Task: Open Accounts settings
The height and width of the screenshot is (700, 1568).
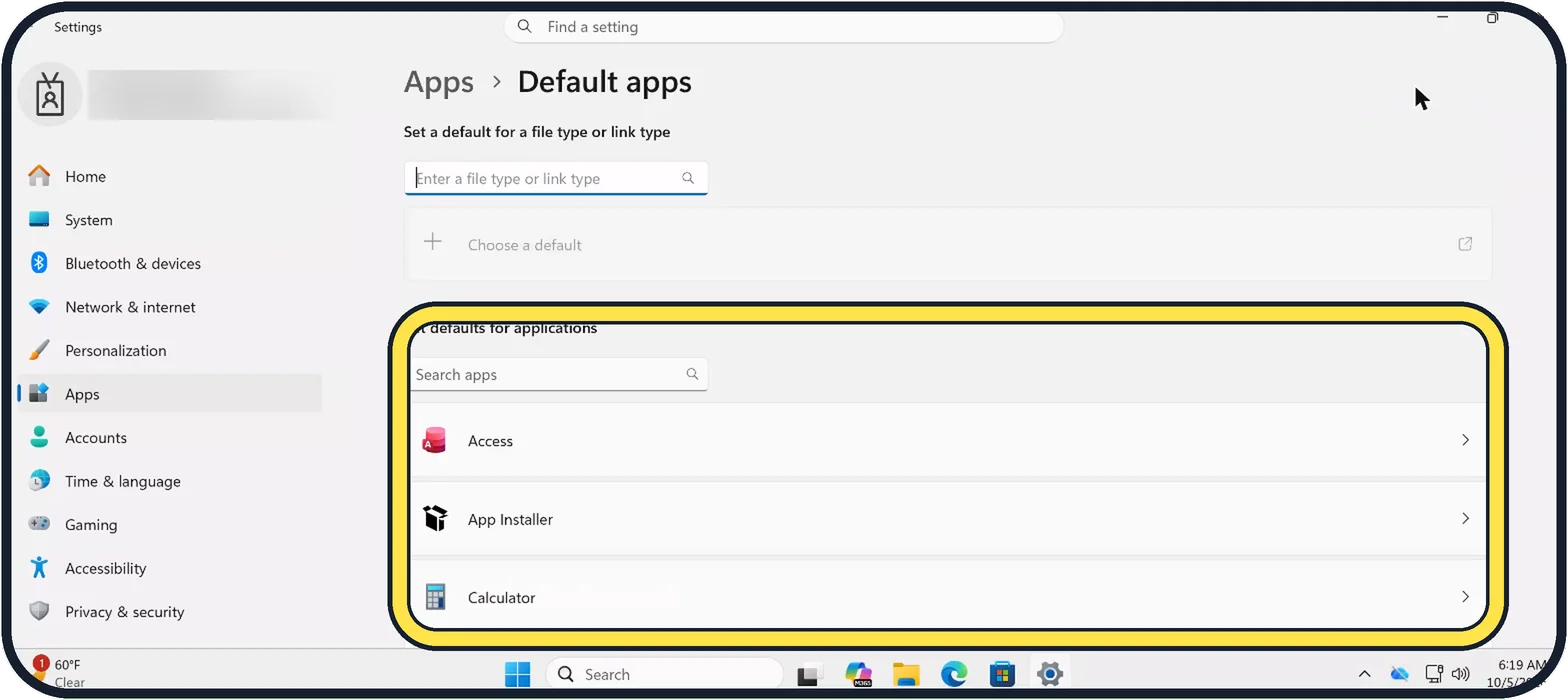Action: 170,437
